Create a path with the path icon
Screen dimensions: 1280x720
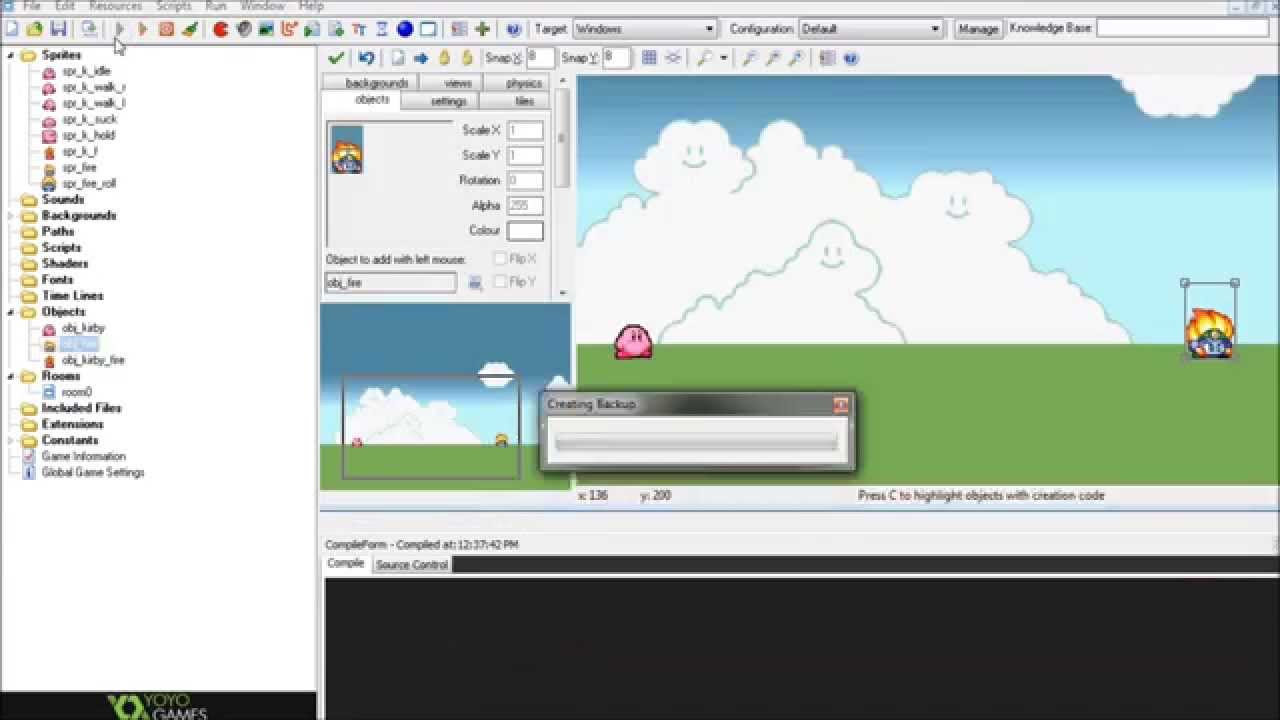[x=289, y=29]
